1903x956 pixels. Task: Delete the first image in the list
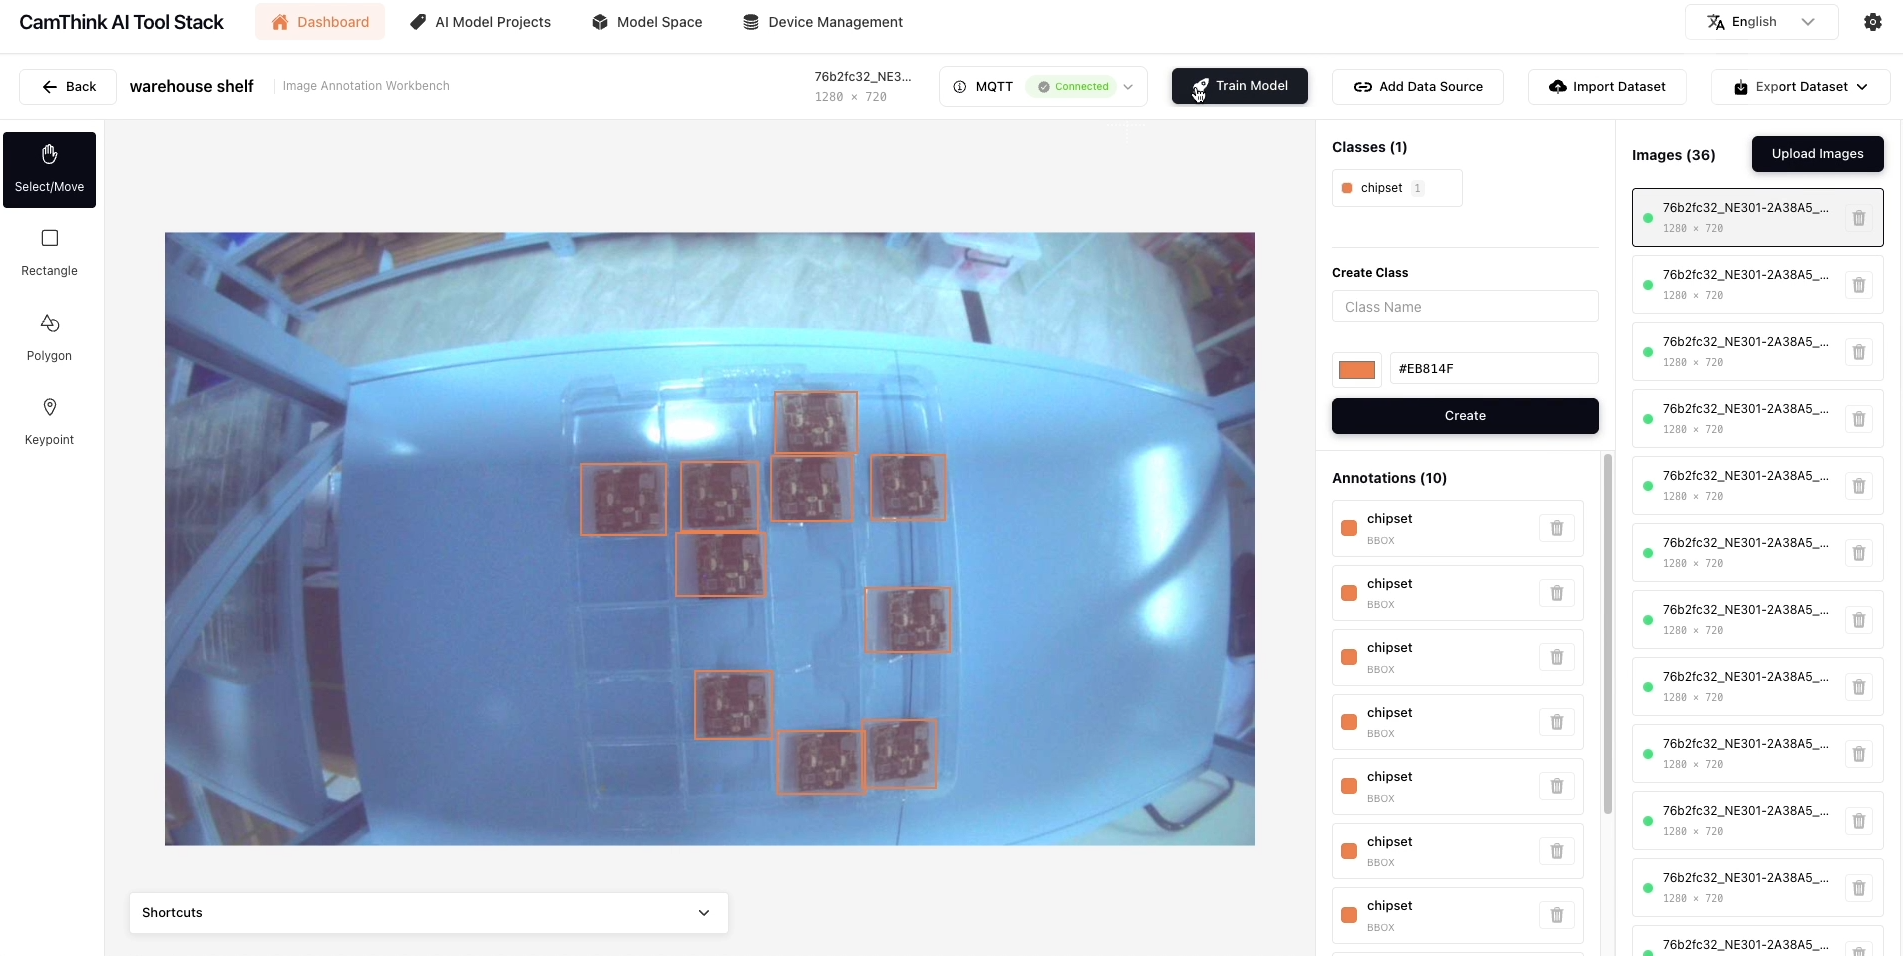(1858, 218)
